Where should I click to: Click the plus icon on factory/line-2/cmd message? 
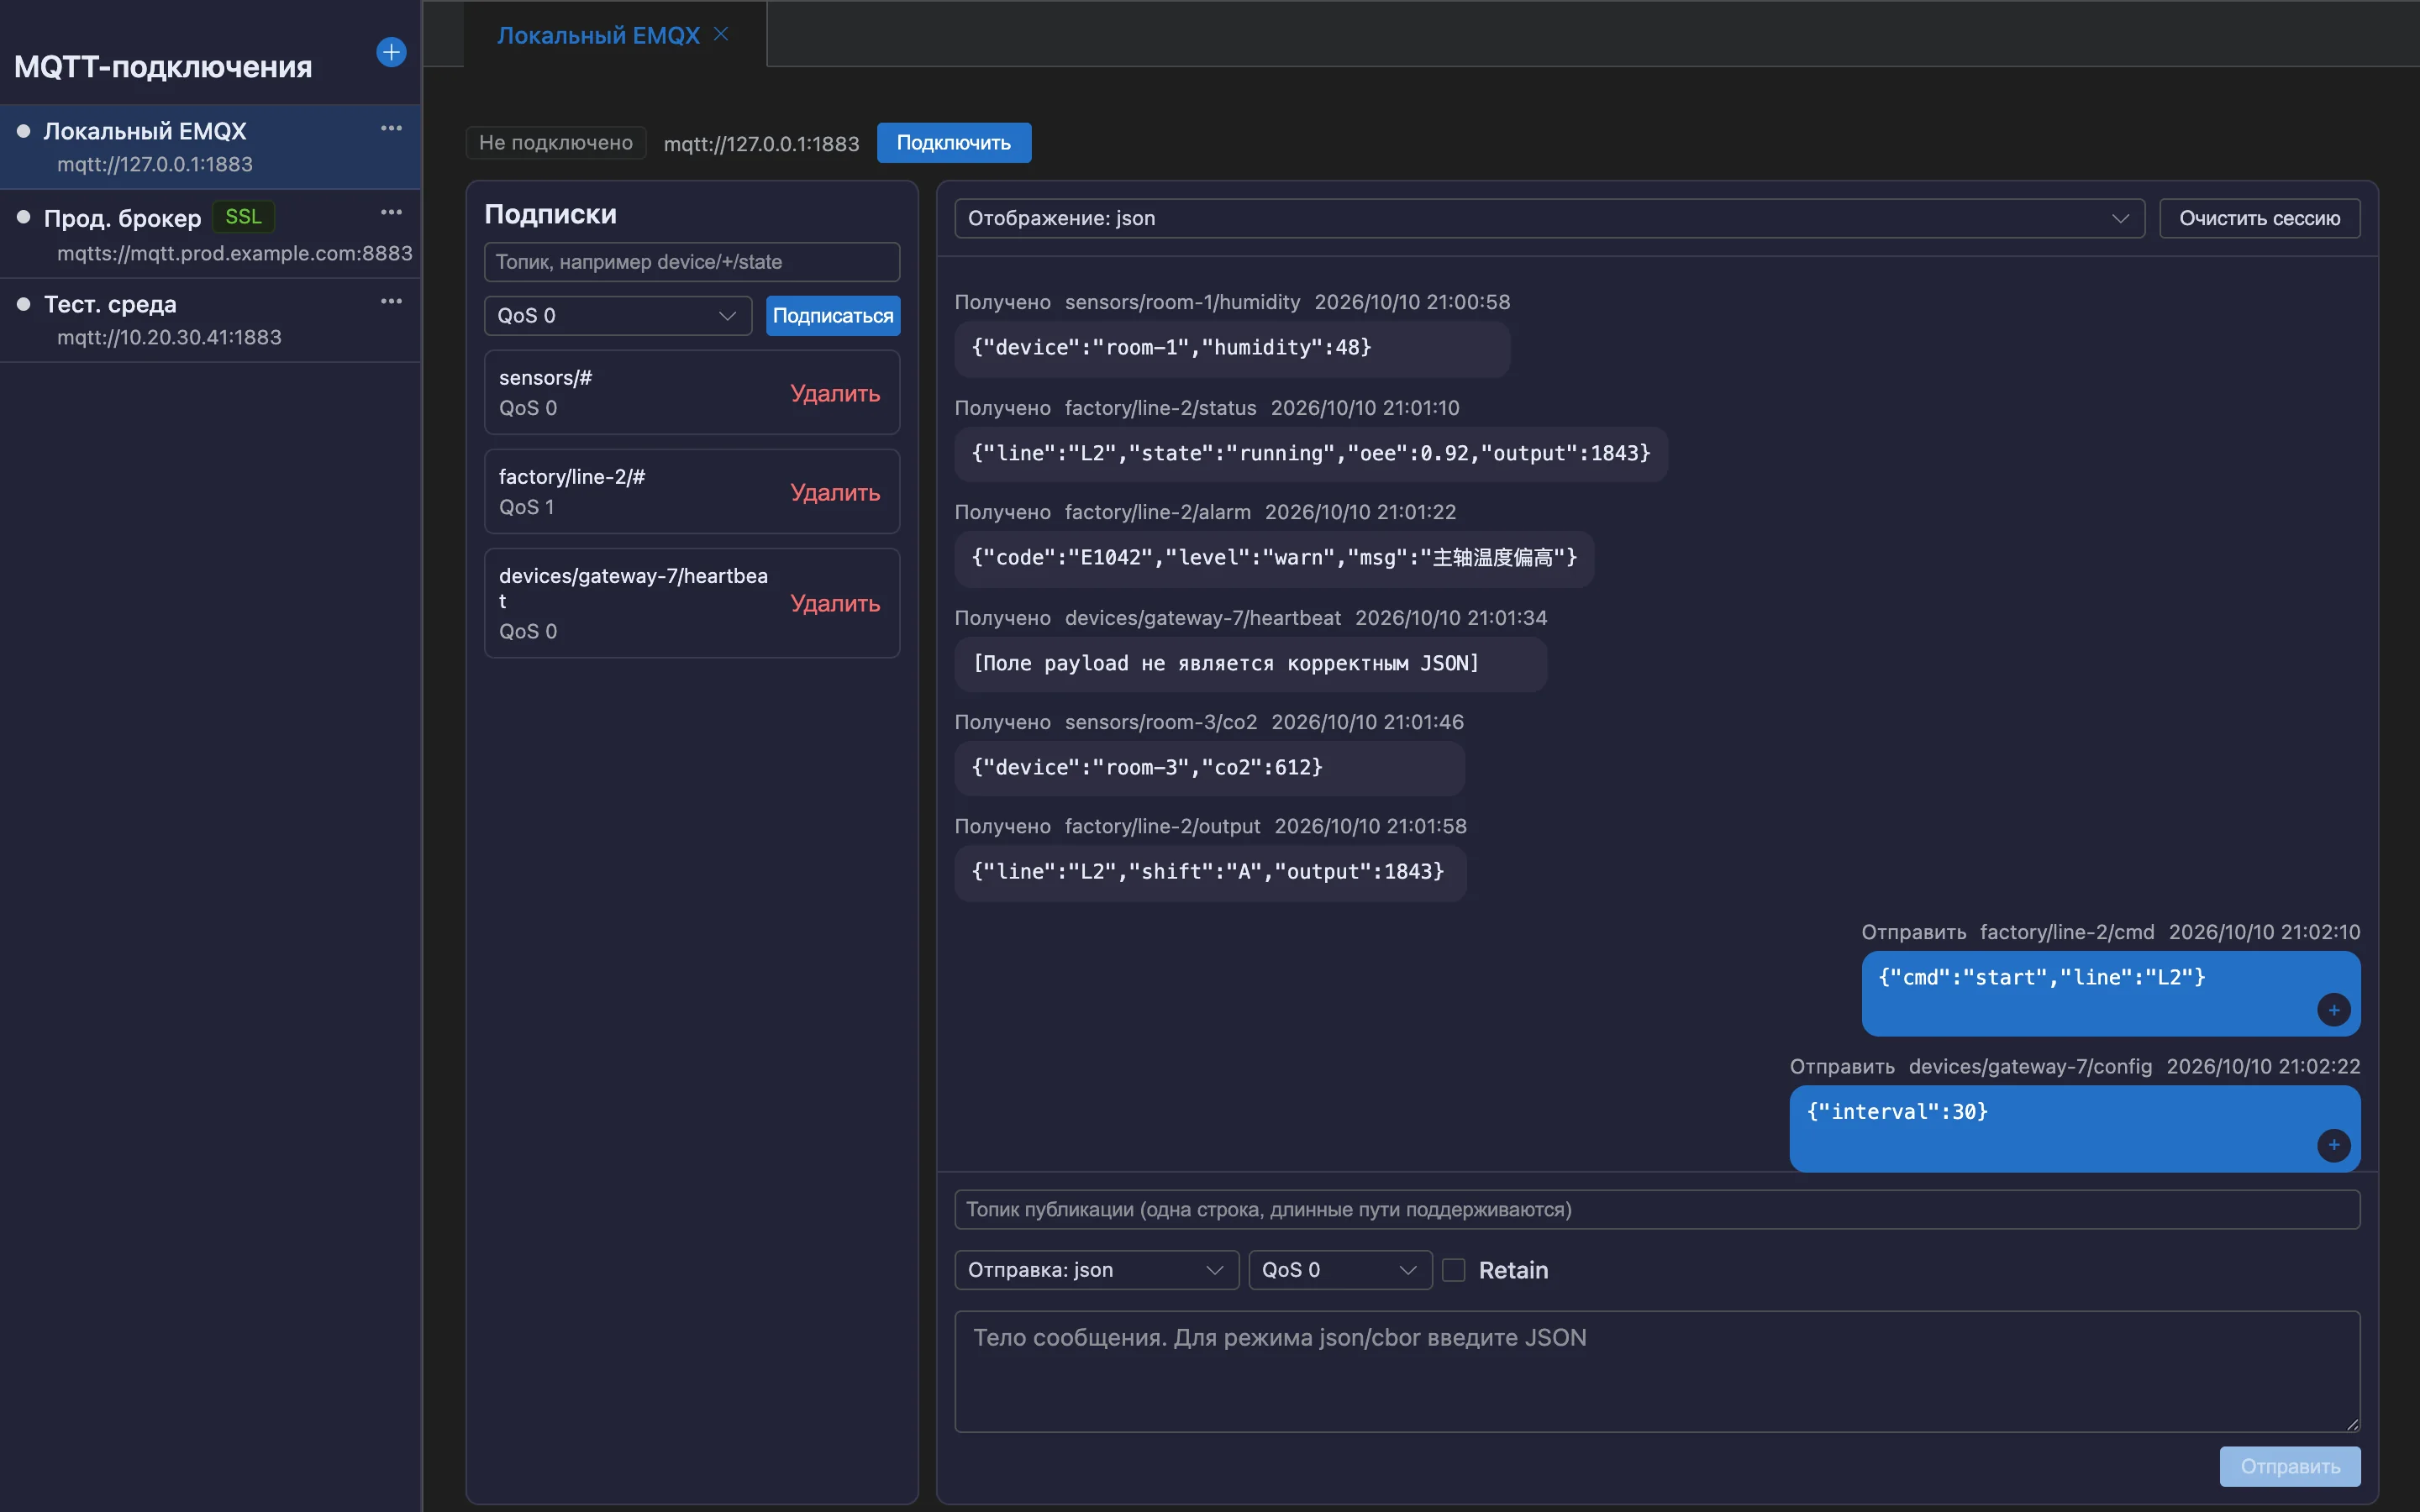tap(2333, 1010)
